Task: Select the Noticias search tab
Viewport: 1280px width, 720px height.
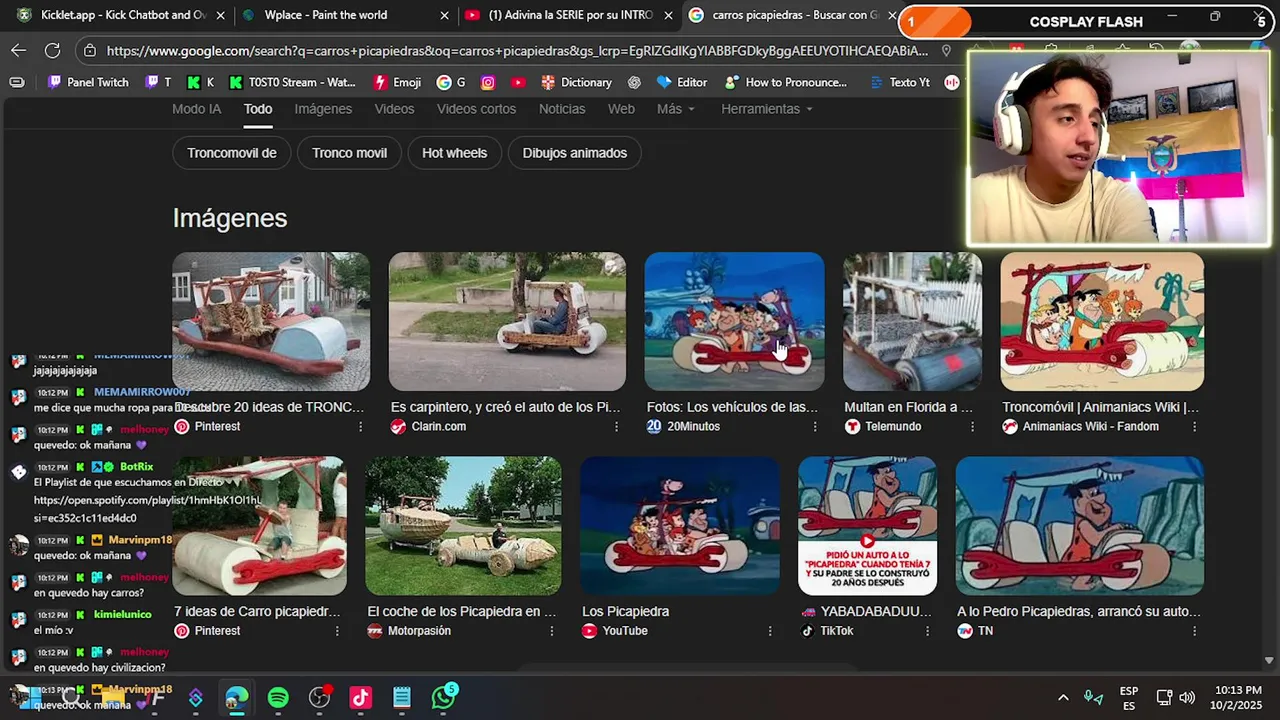Action: pyautogui.click(x=562, y=109)
